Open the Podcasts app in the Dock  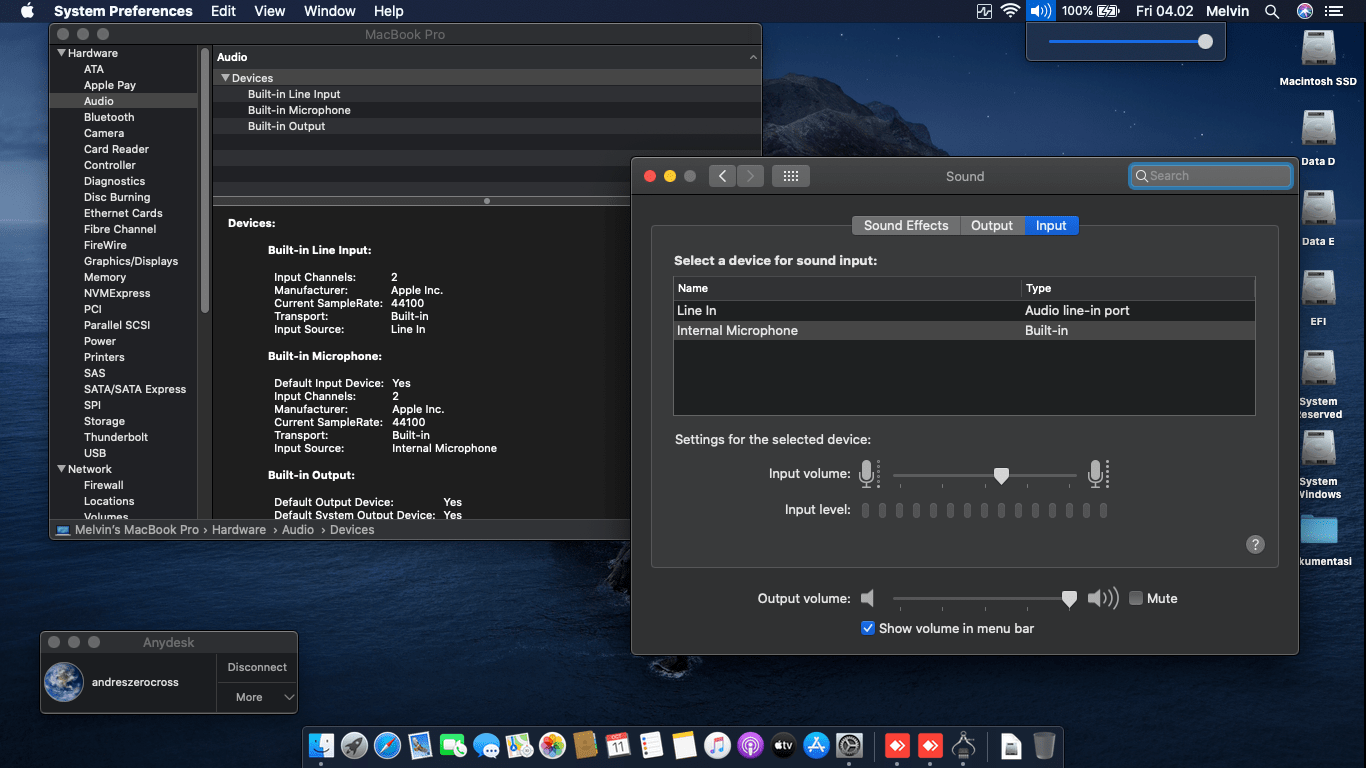tap(750, 746)
